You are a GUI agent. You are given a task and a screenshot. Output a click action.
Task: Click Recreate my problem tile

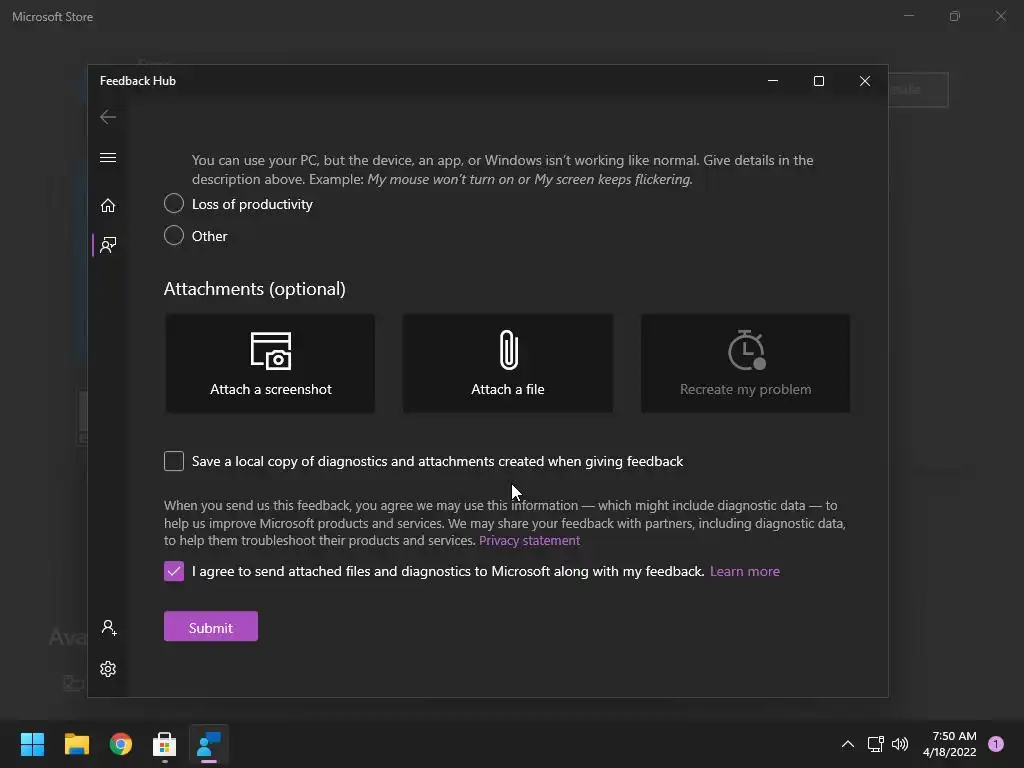click(x=745, y=363)
